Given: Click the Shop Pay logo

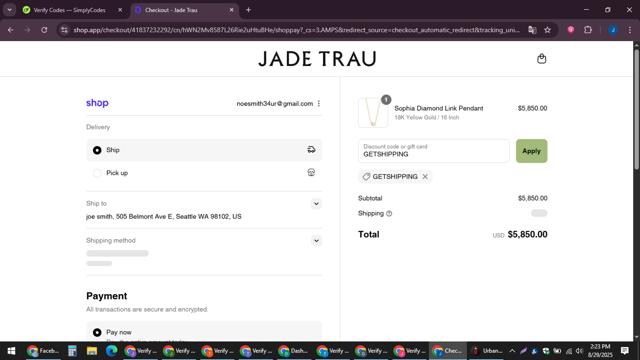Looking at the screenshot, I should [x=97, y=103].
